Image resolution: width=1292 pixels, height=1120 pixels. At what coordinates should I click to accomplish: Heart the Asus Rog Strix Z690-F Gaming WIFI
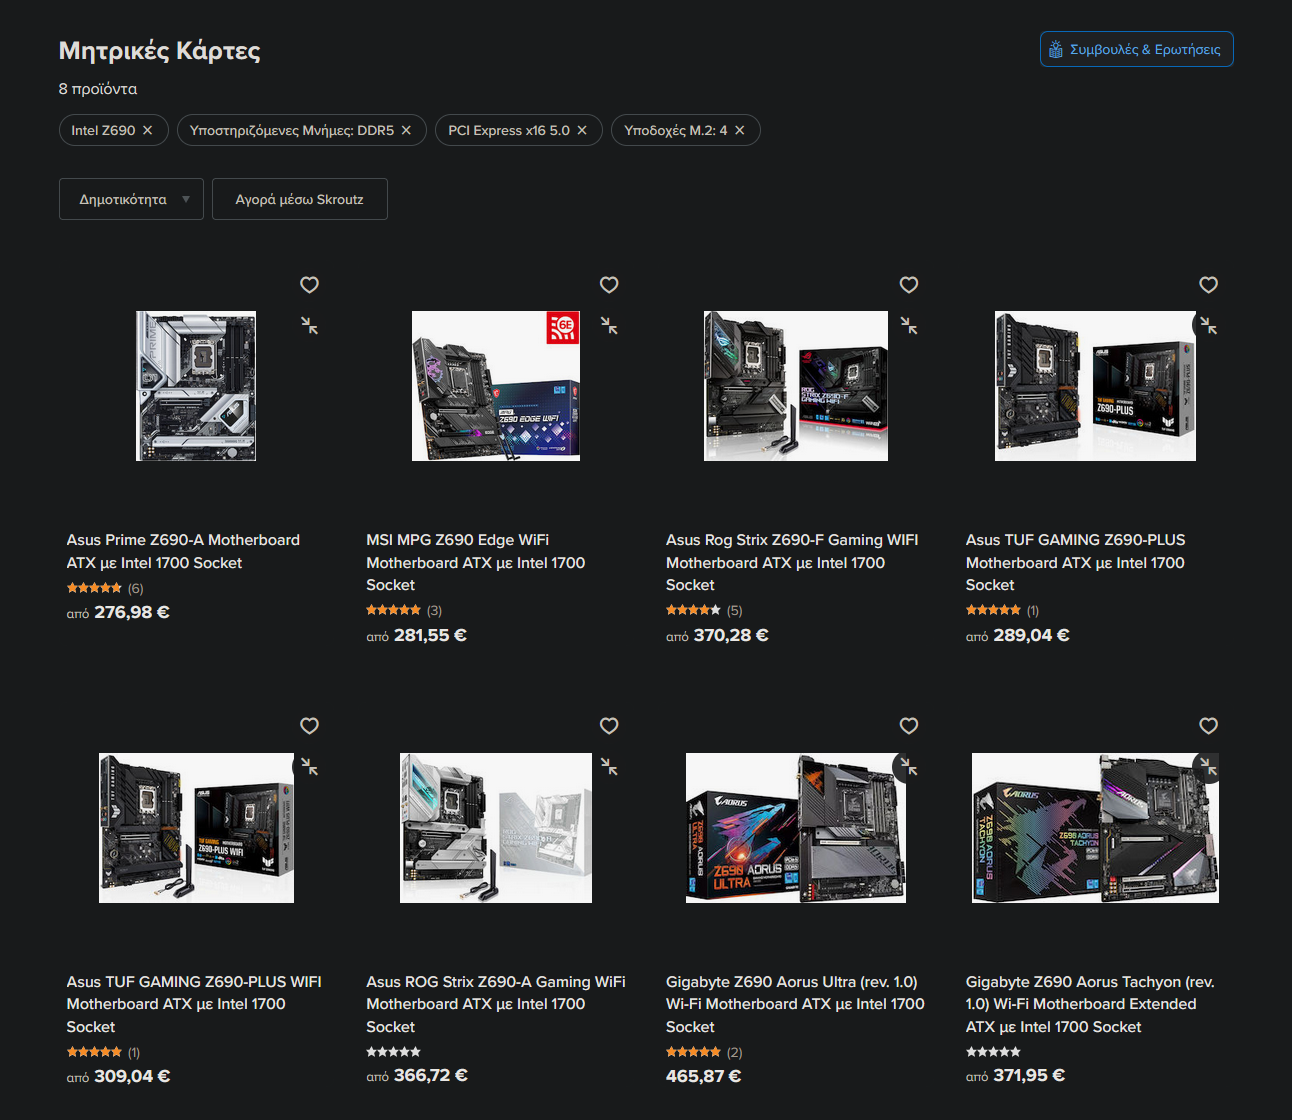(909, 285)
